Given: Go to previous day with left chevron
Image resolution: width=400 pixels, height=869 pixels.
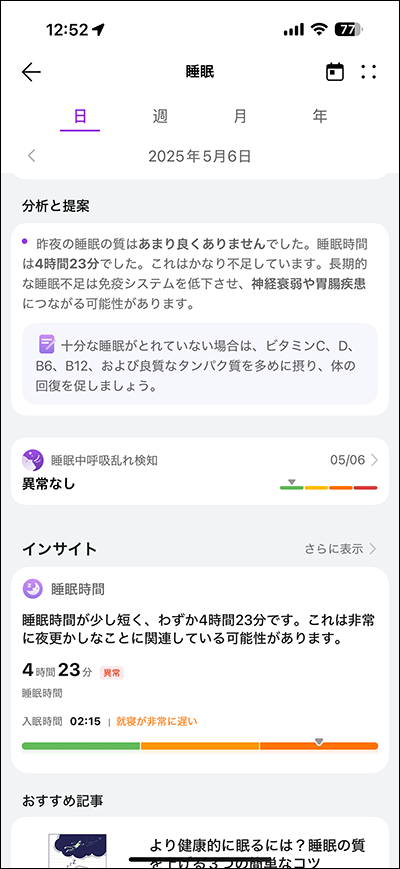Looking at the screenshot, I should 32,156.
